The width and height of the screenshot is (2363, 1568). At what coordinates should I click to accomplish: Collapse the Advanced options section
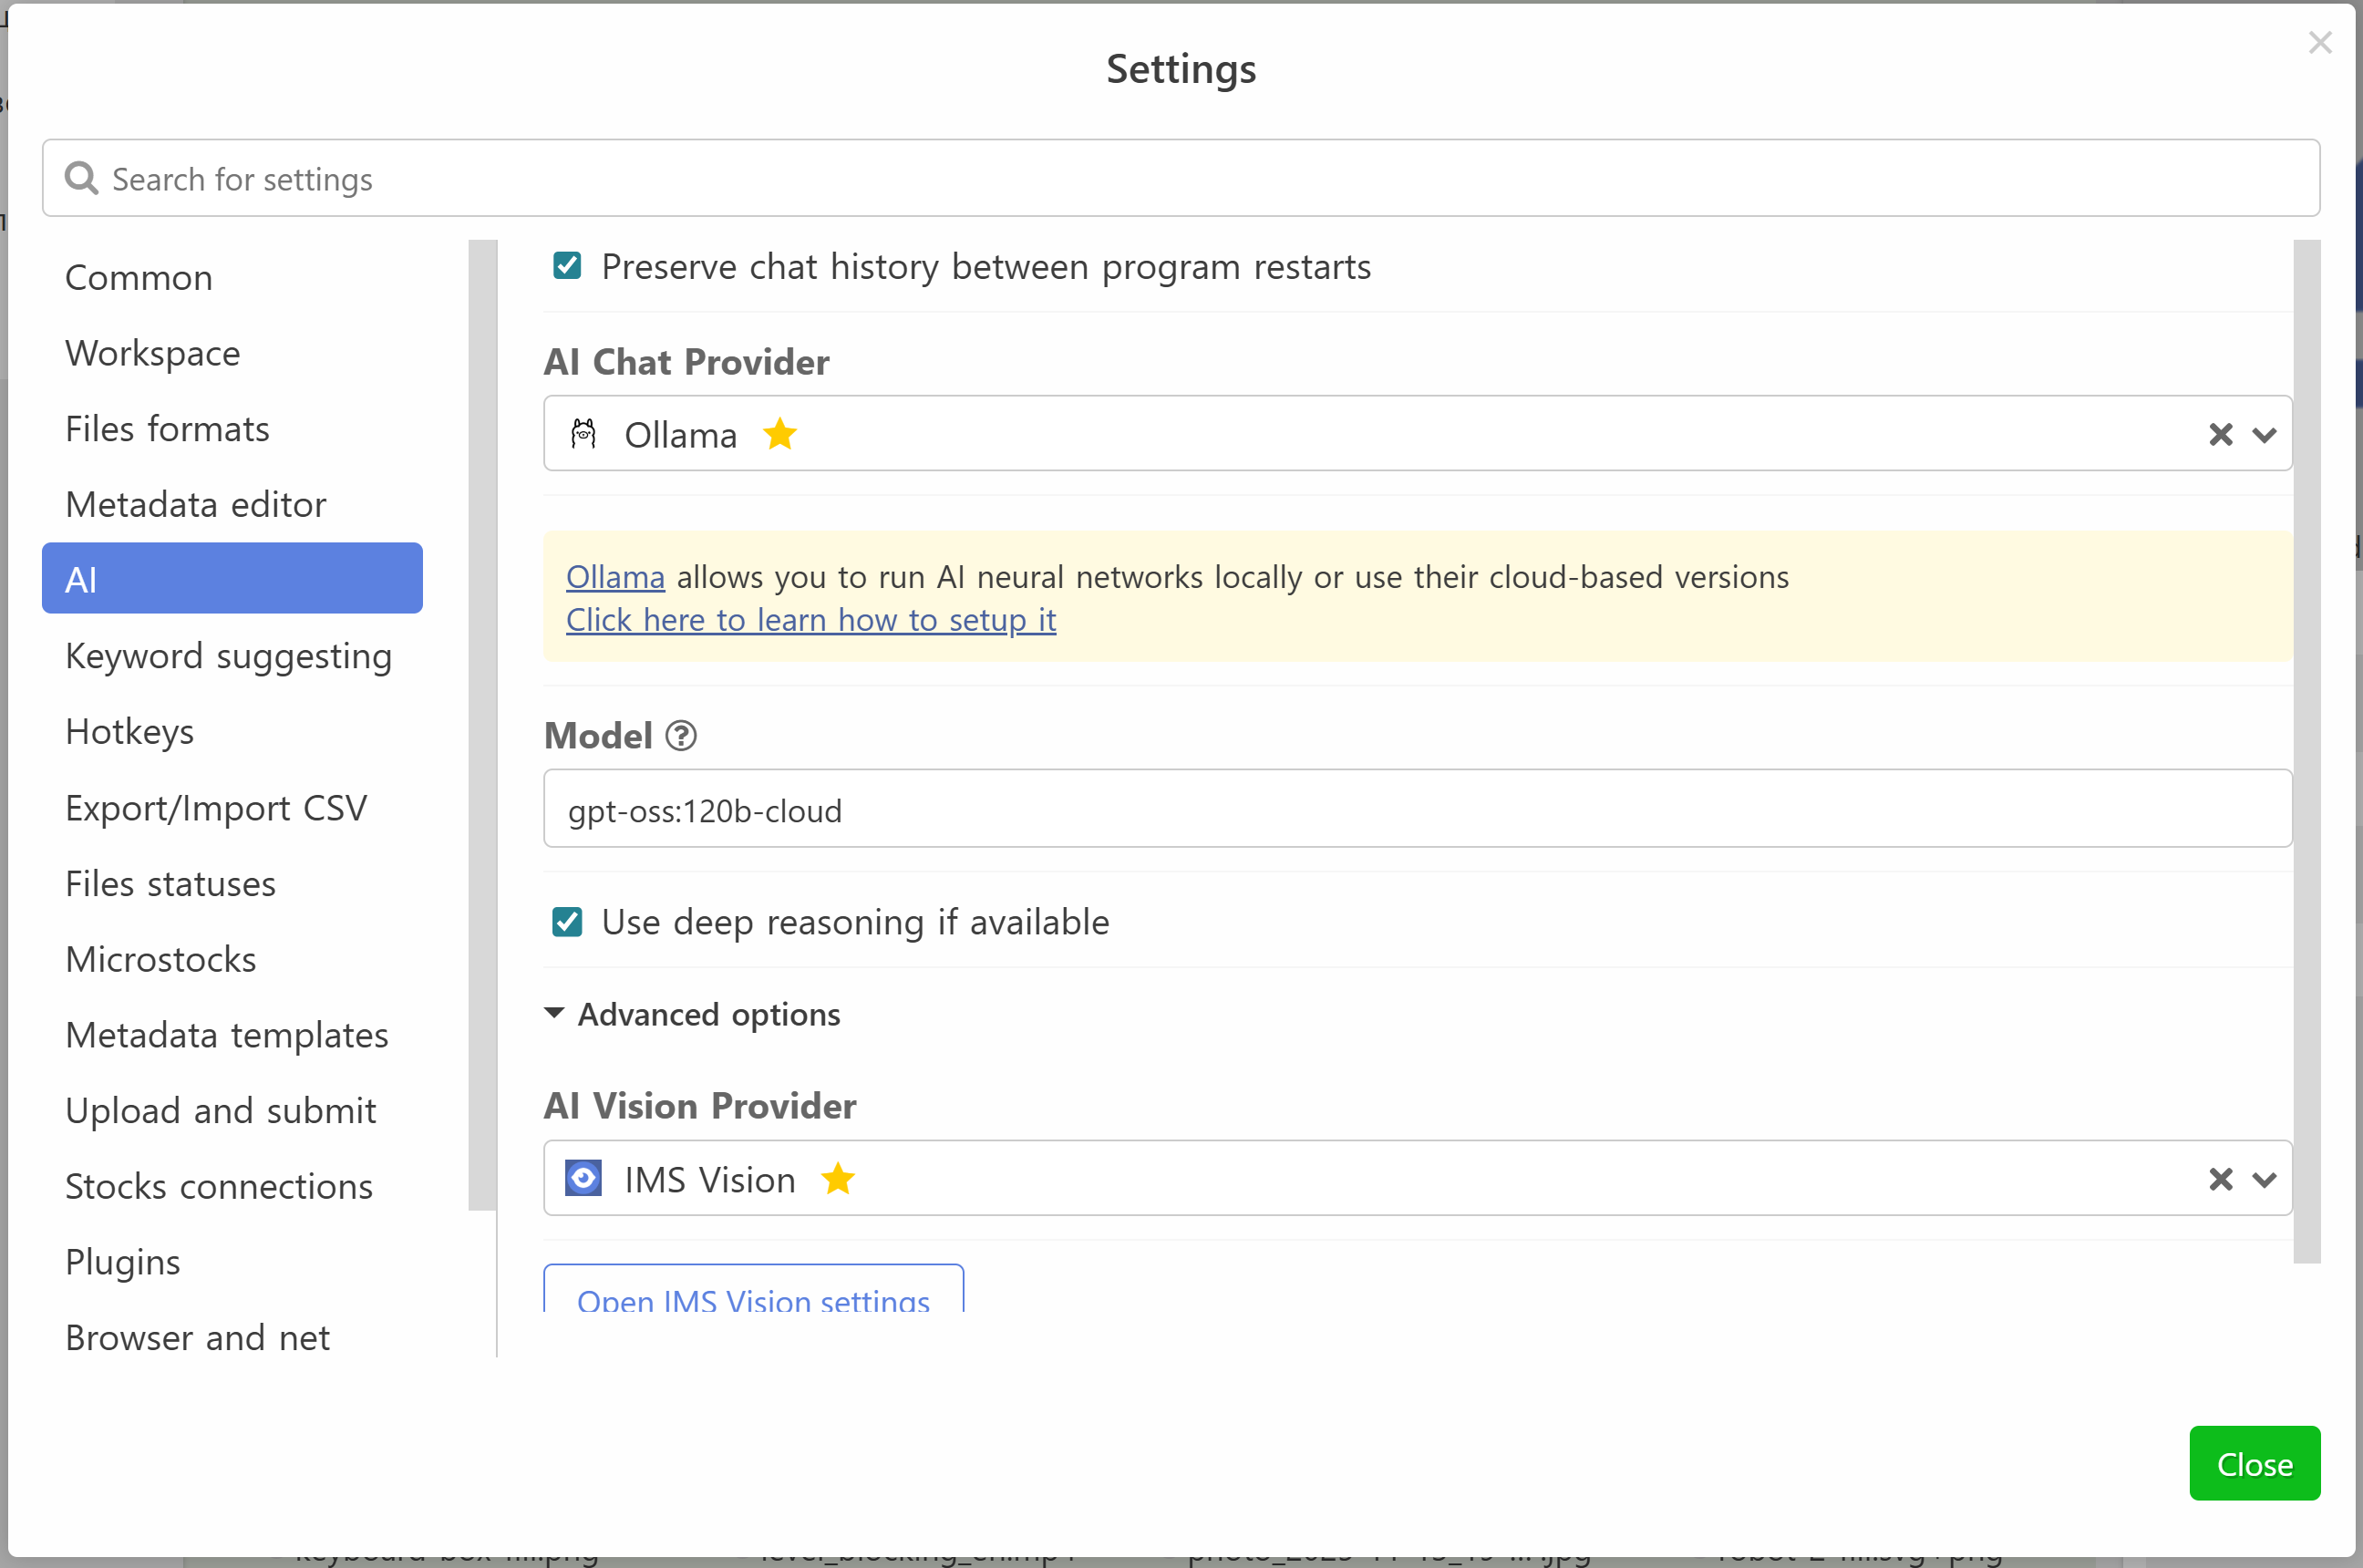pyautogui.click(x=554, y=1013)
